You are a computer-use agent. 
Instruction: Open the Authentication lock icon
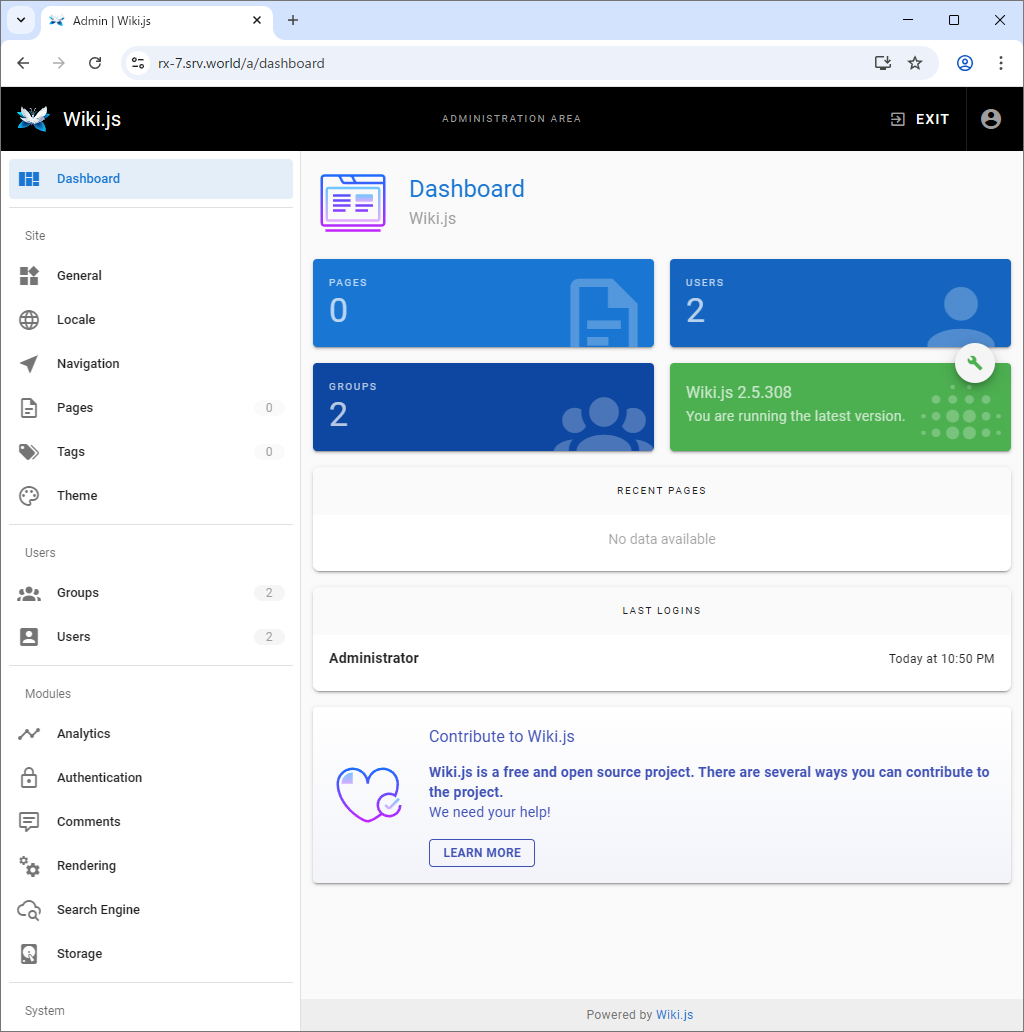[x=29, y=778]
